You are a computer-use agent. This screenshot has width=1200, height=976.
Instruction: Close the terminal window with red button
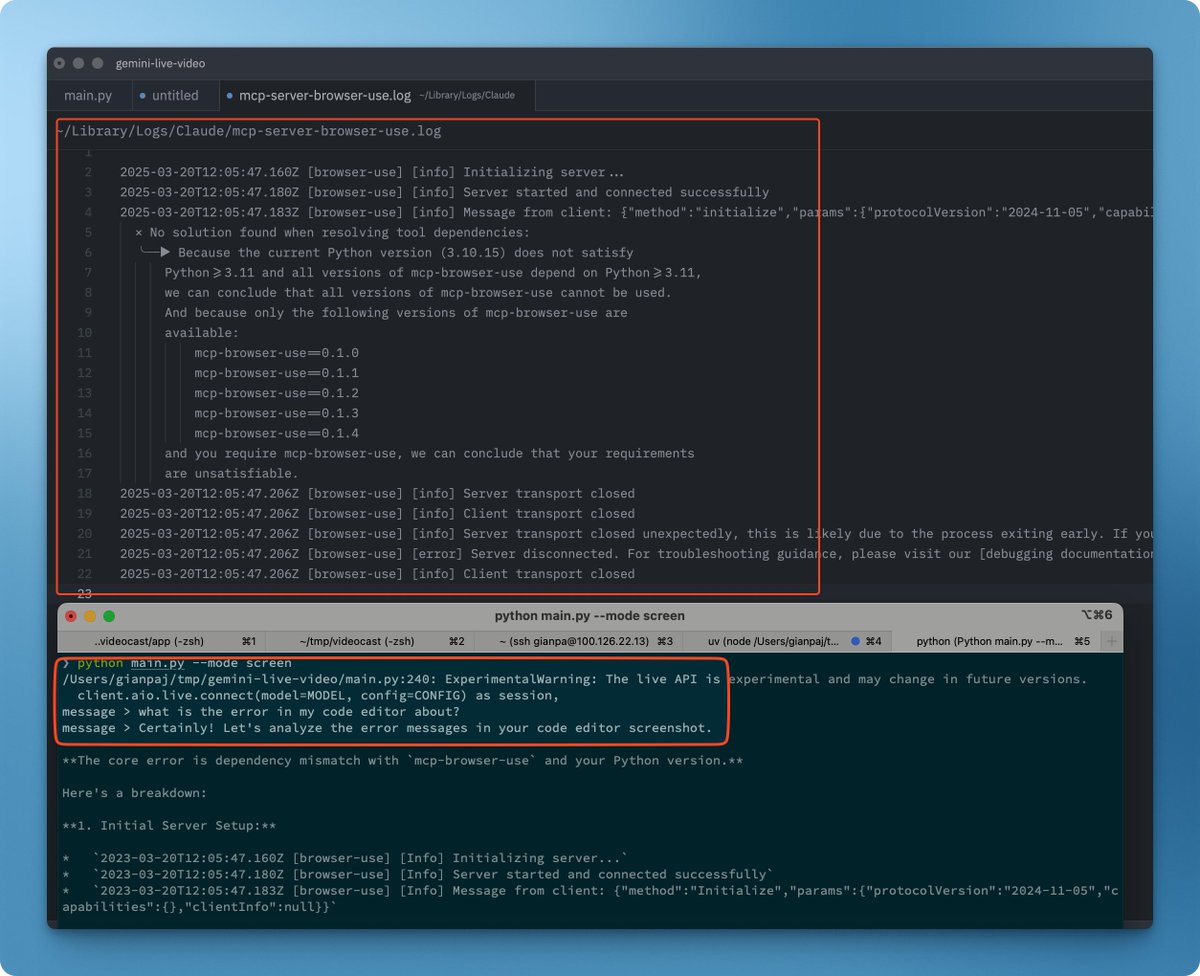click(x=71, y=616)
